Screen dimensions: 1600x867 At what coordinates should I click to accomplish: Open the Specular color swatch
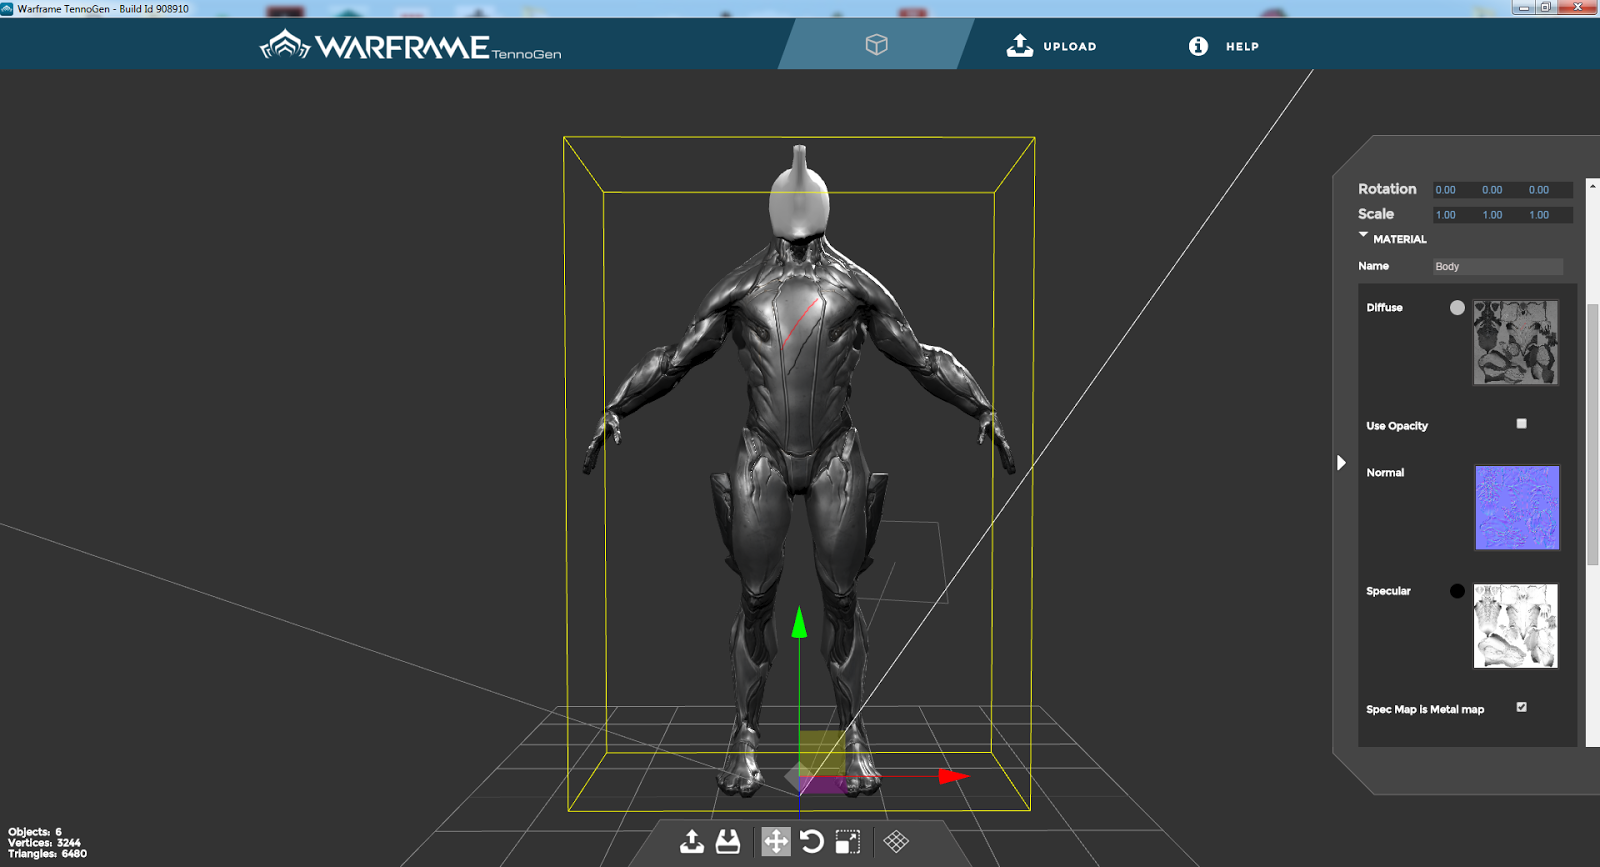(x=1457, y=591)
